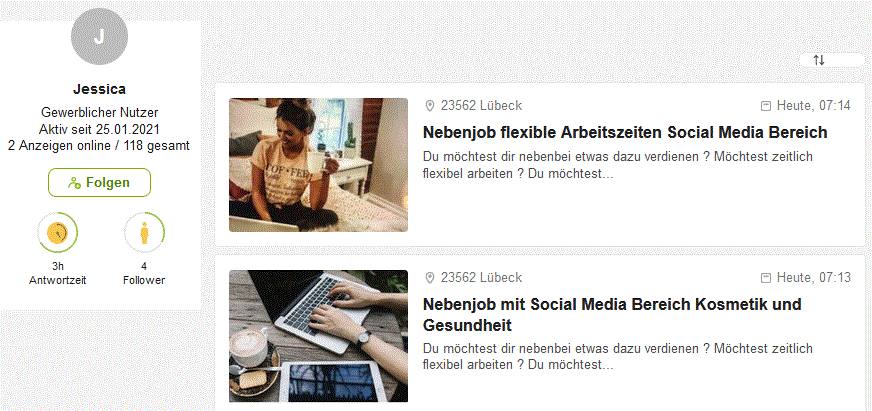Click person-plus icon inside Folgen button
Viewport: 872px width, 411px height.
pyautogui.click(x=75, y=183)
